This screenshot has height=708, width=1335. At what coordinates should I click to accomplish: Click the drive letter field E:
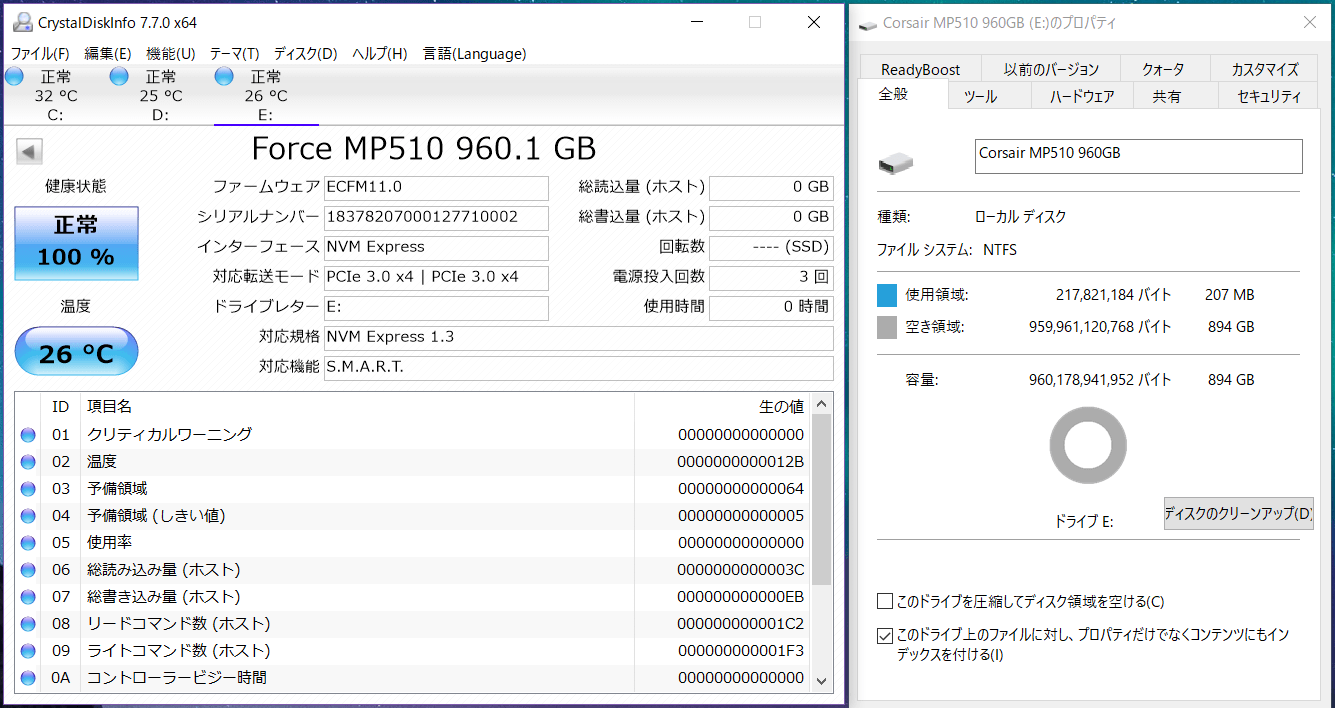[x=436, y=307]
